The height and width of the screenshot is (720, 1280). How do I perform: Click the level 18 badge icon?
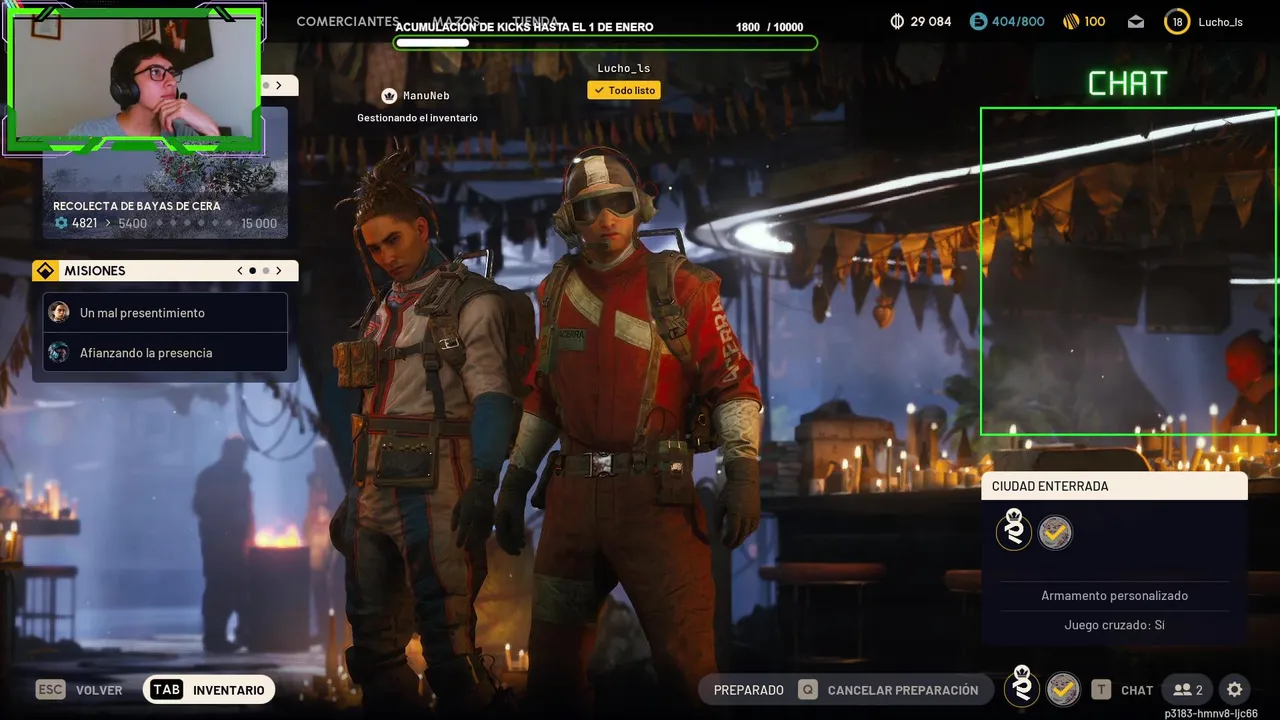click(1177, 21)
